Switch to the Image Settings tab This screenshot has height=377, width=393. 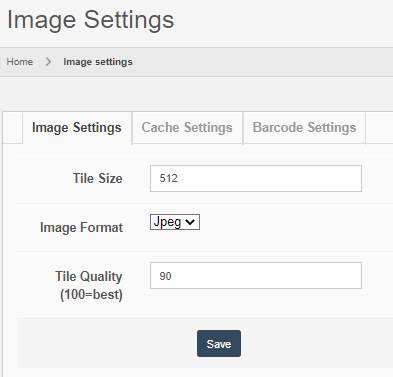point(77,128)
